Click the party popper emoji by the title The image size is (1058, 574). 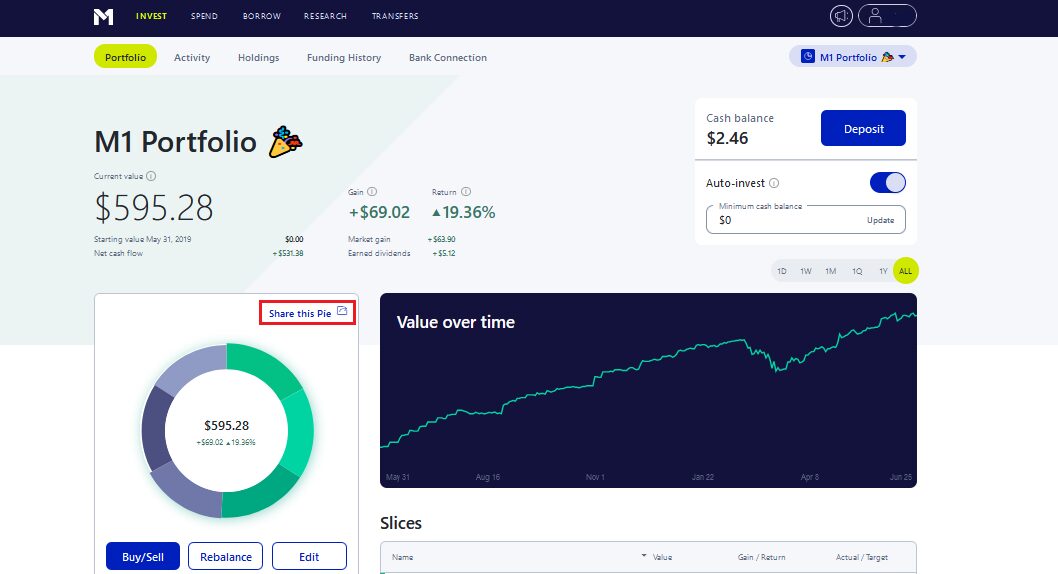(285, 142)
